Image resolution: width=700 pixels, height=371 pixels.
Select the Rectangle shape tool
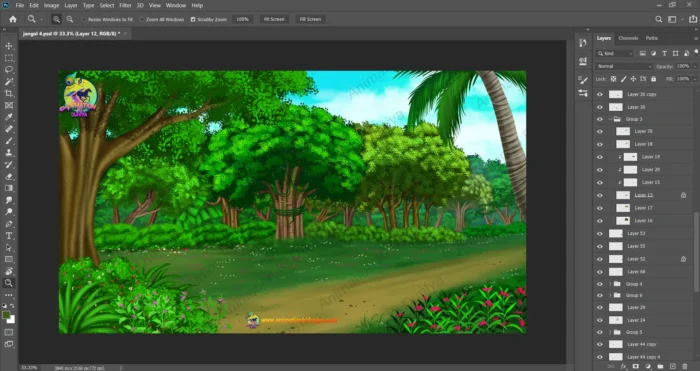coord(8,259)
